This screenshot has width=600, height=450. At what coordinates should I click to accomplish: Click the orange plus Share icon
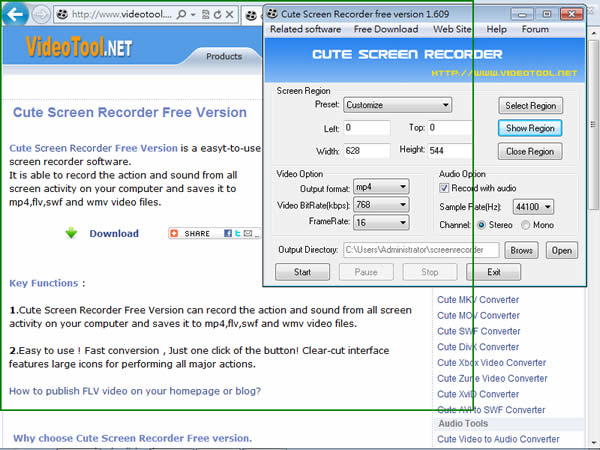174,233
